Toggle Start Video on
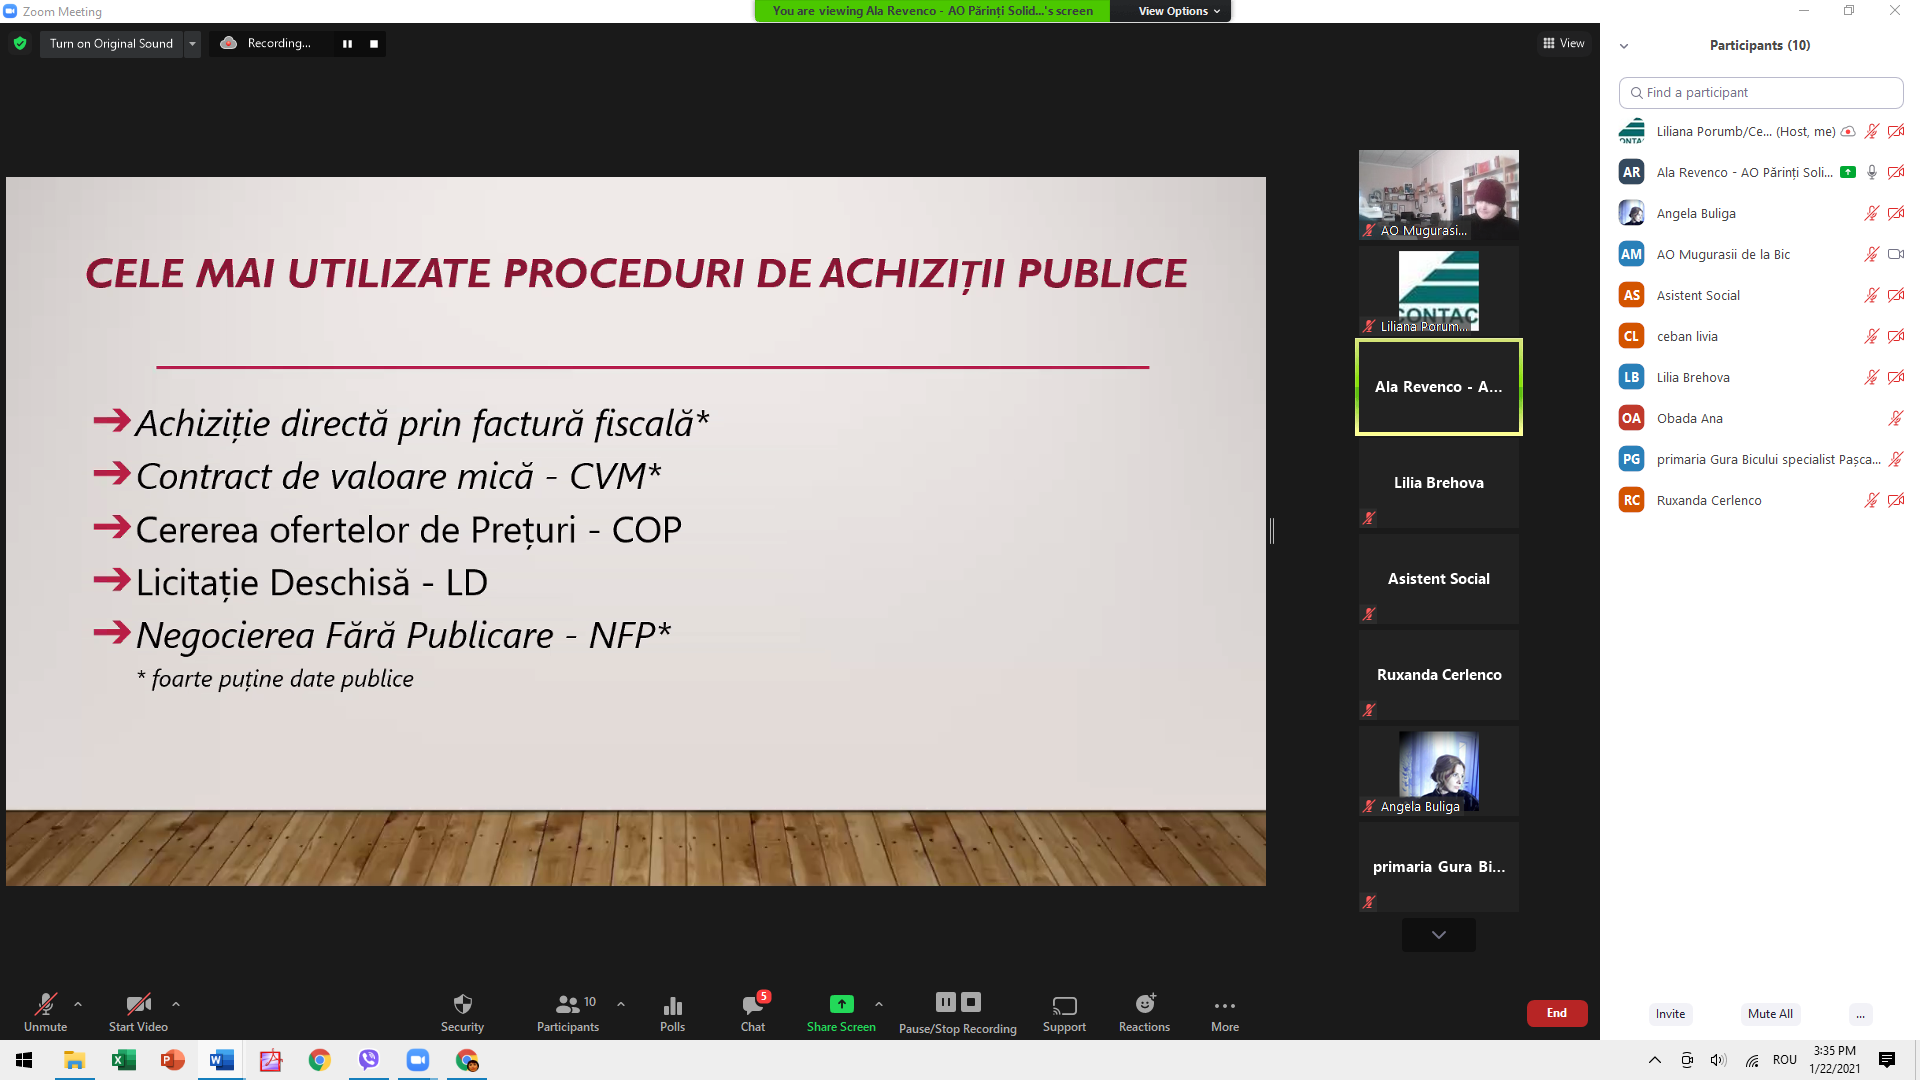Image resolution: width=1920 pixels, height=1080 pixels. [138, 1005]
